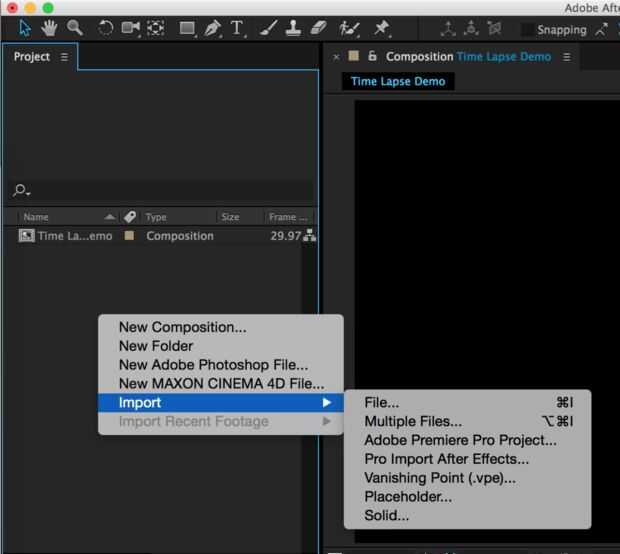This screenshot has width=620, height=554.
Task: Click Import File... in submenu
Action: point(468,403)
